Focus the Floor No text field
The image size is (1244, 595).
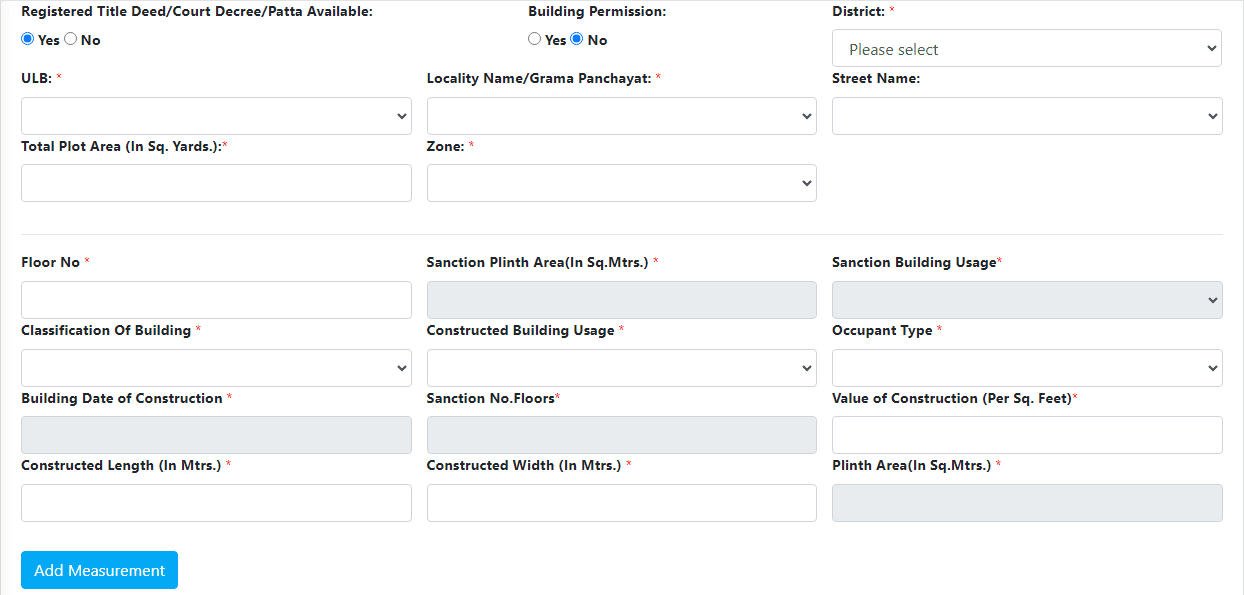tap(216, 300)
